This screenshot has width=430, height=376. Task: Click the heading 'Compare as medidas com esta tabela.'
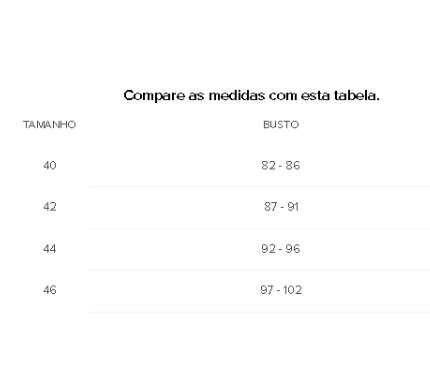251,96
